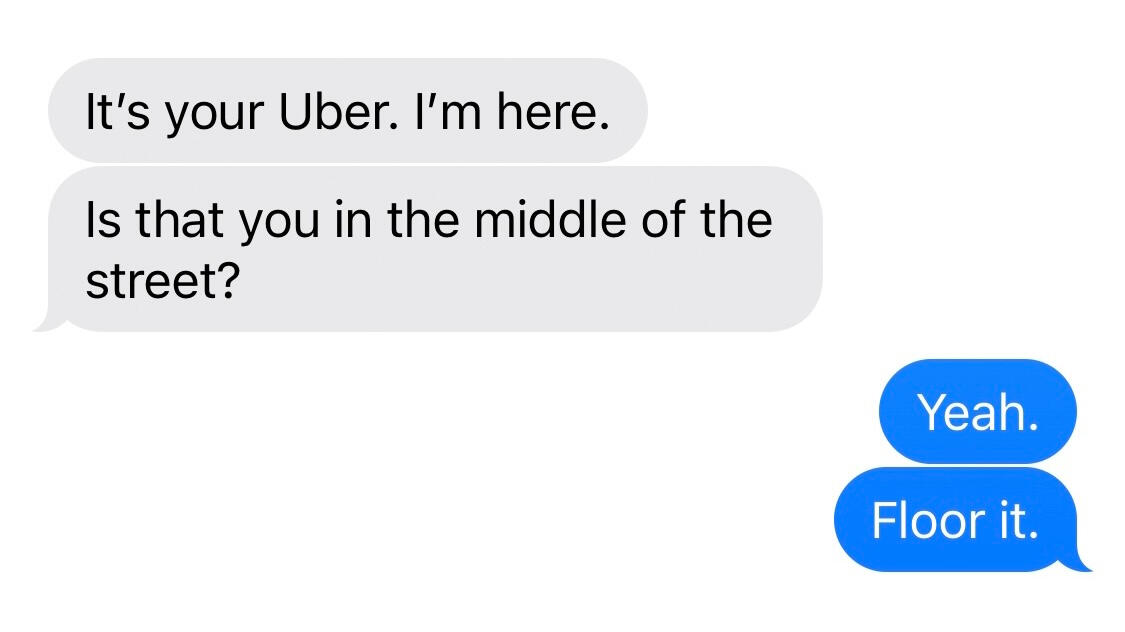Select the word "I'm" in the first message

pos(442,112)
